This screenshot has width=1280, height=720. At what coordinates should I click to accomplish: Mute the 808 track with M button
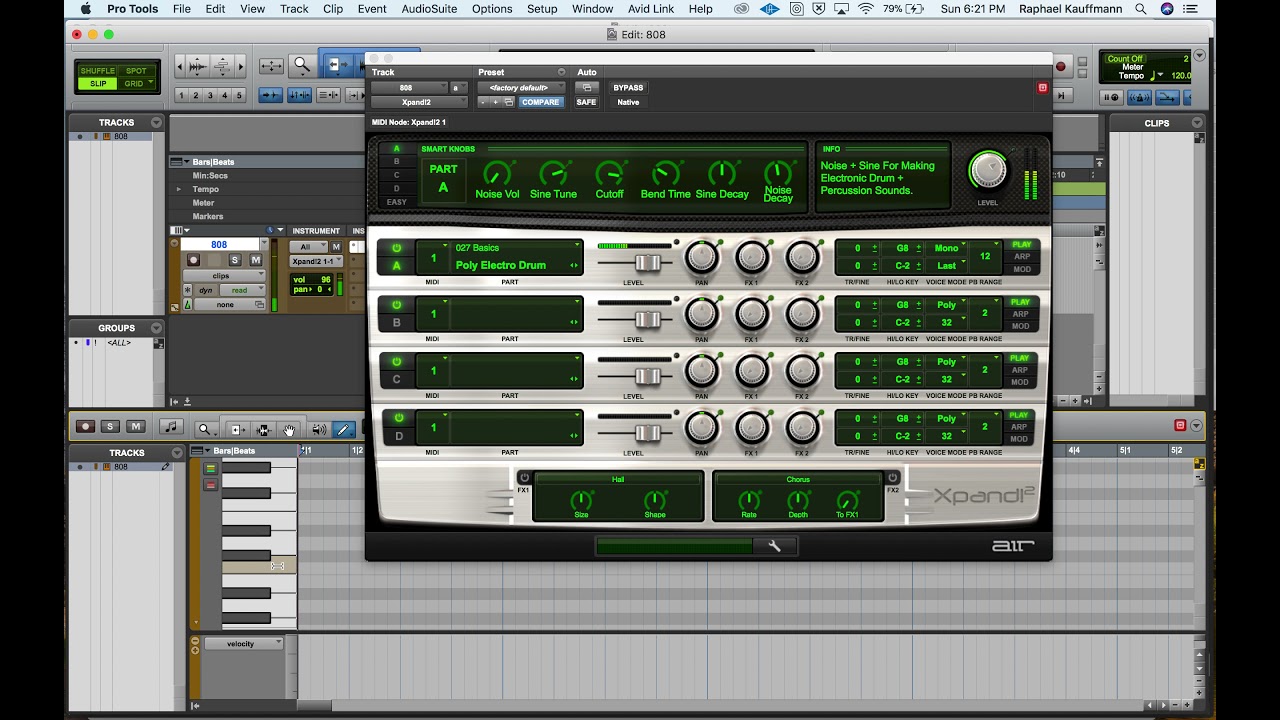[x=255, y=260]
